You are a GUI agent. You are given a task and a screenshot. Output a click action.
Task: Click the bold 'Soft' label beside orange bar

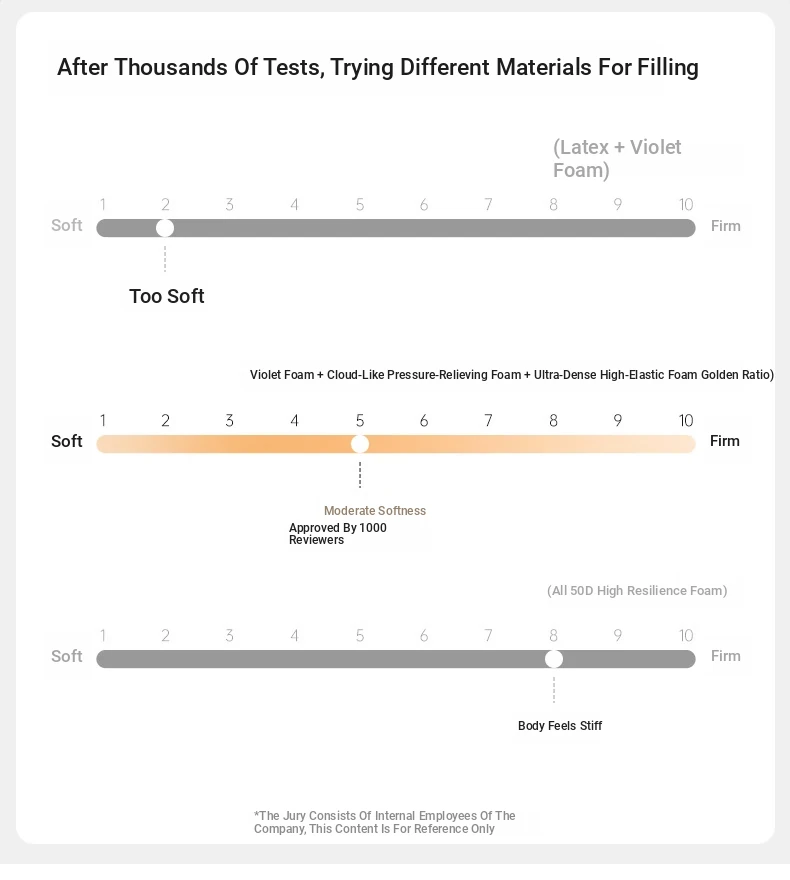[67, 441]
